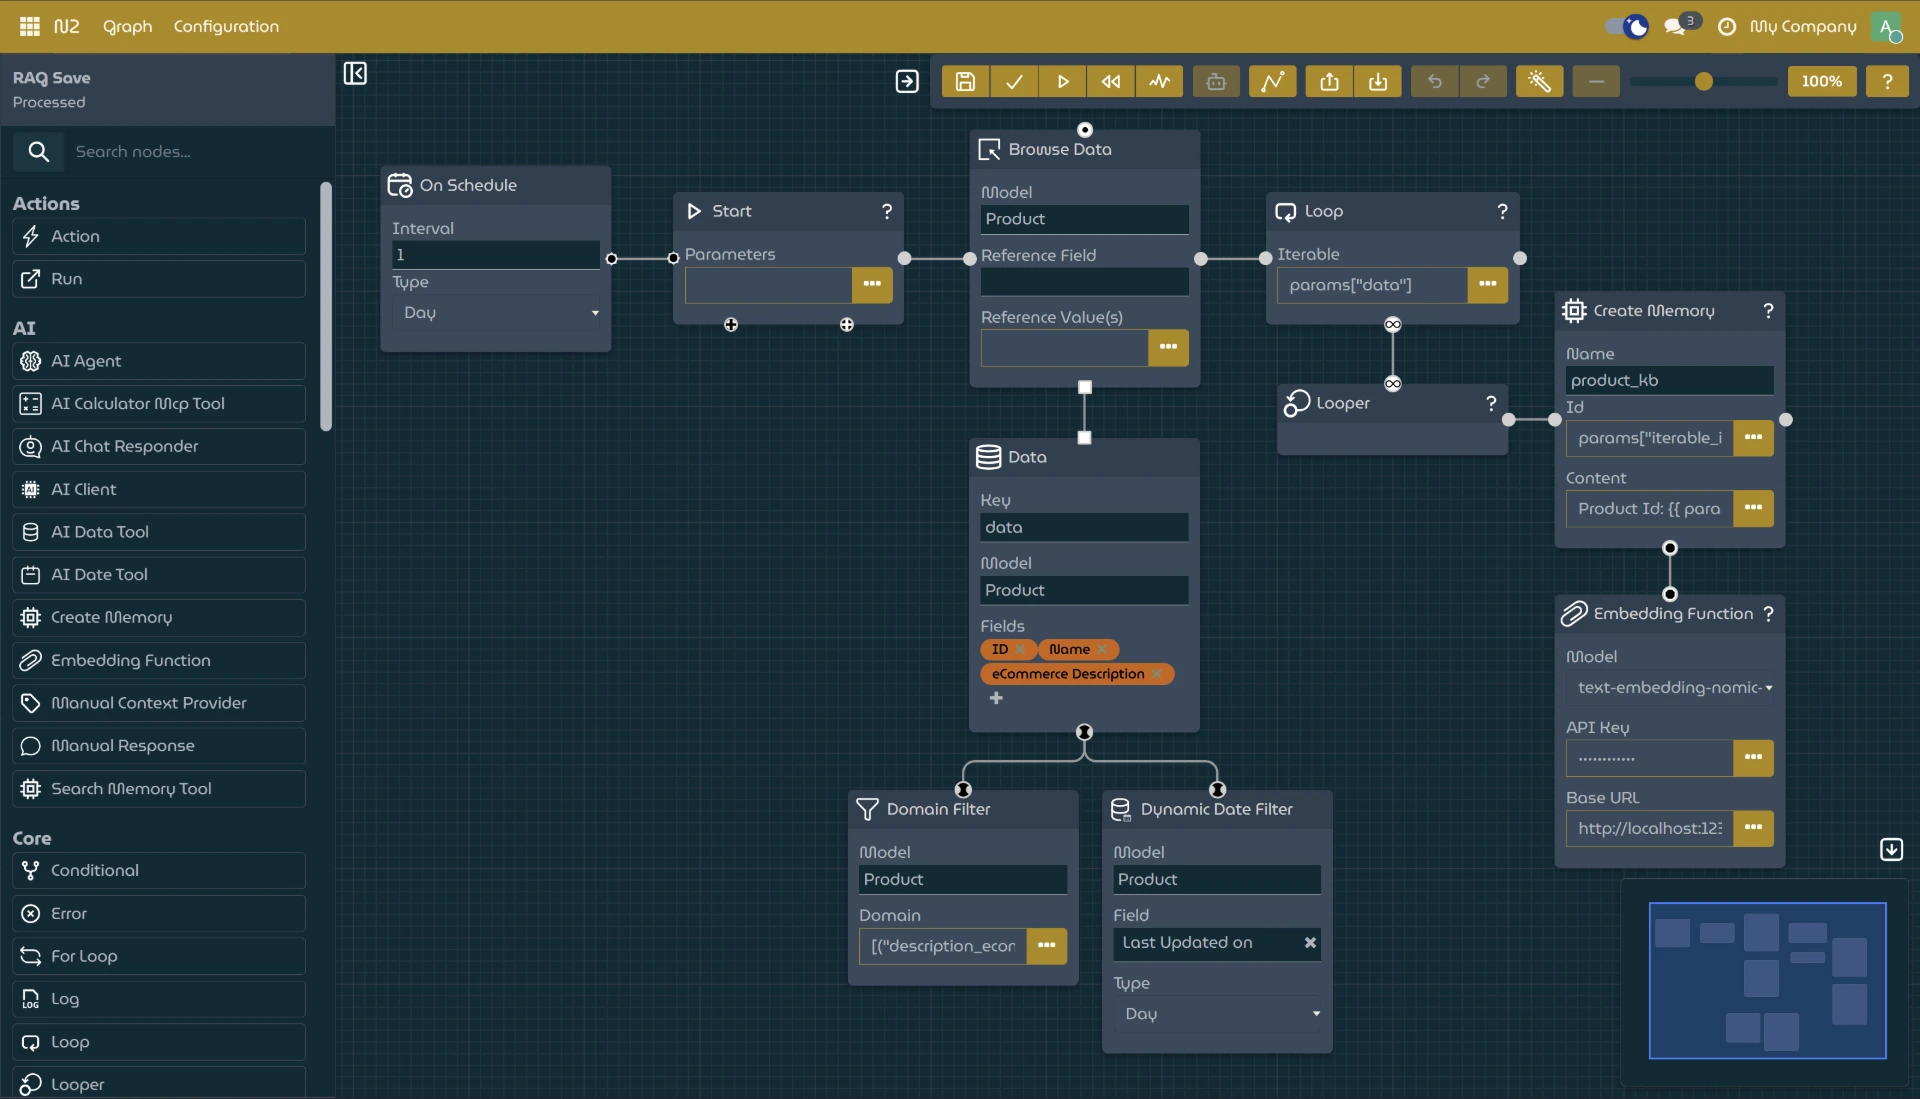Open Embedding Function model dropdown
The width and height of the screenshot is (1920, 1099).
click(1670, 688)
